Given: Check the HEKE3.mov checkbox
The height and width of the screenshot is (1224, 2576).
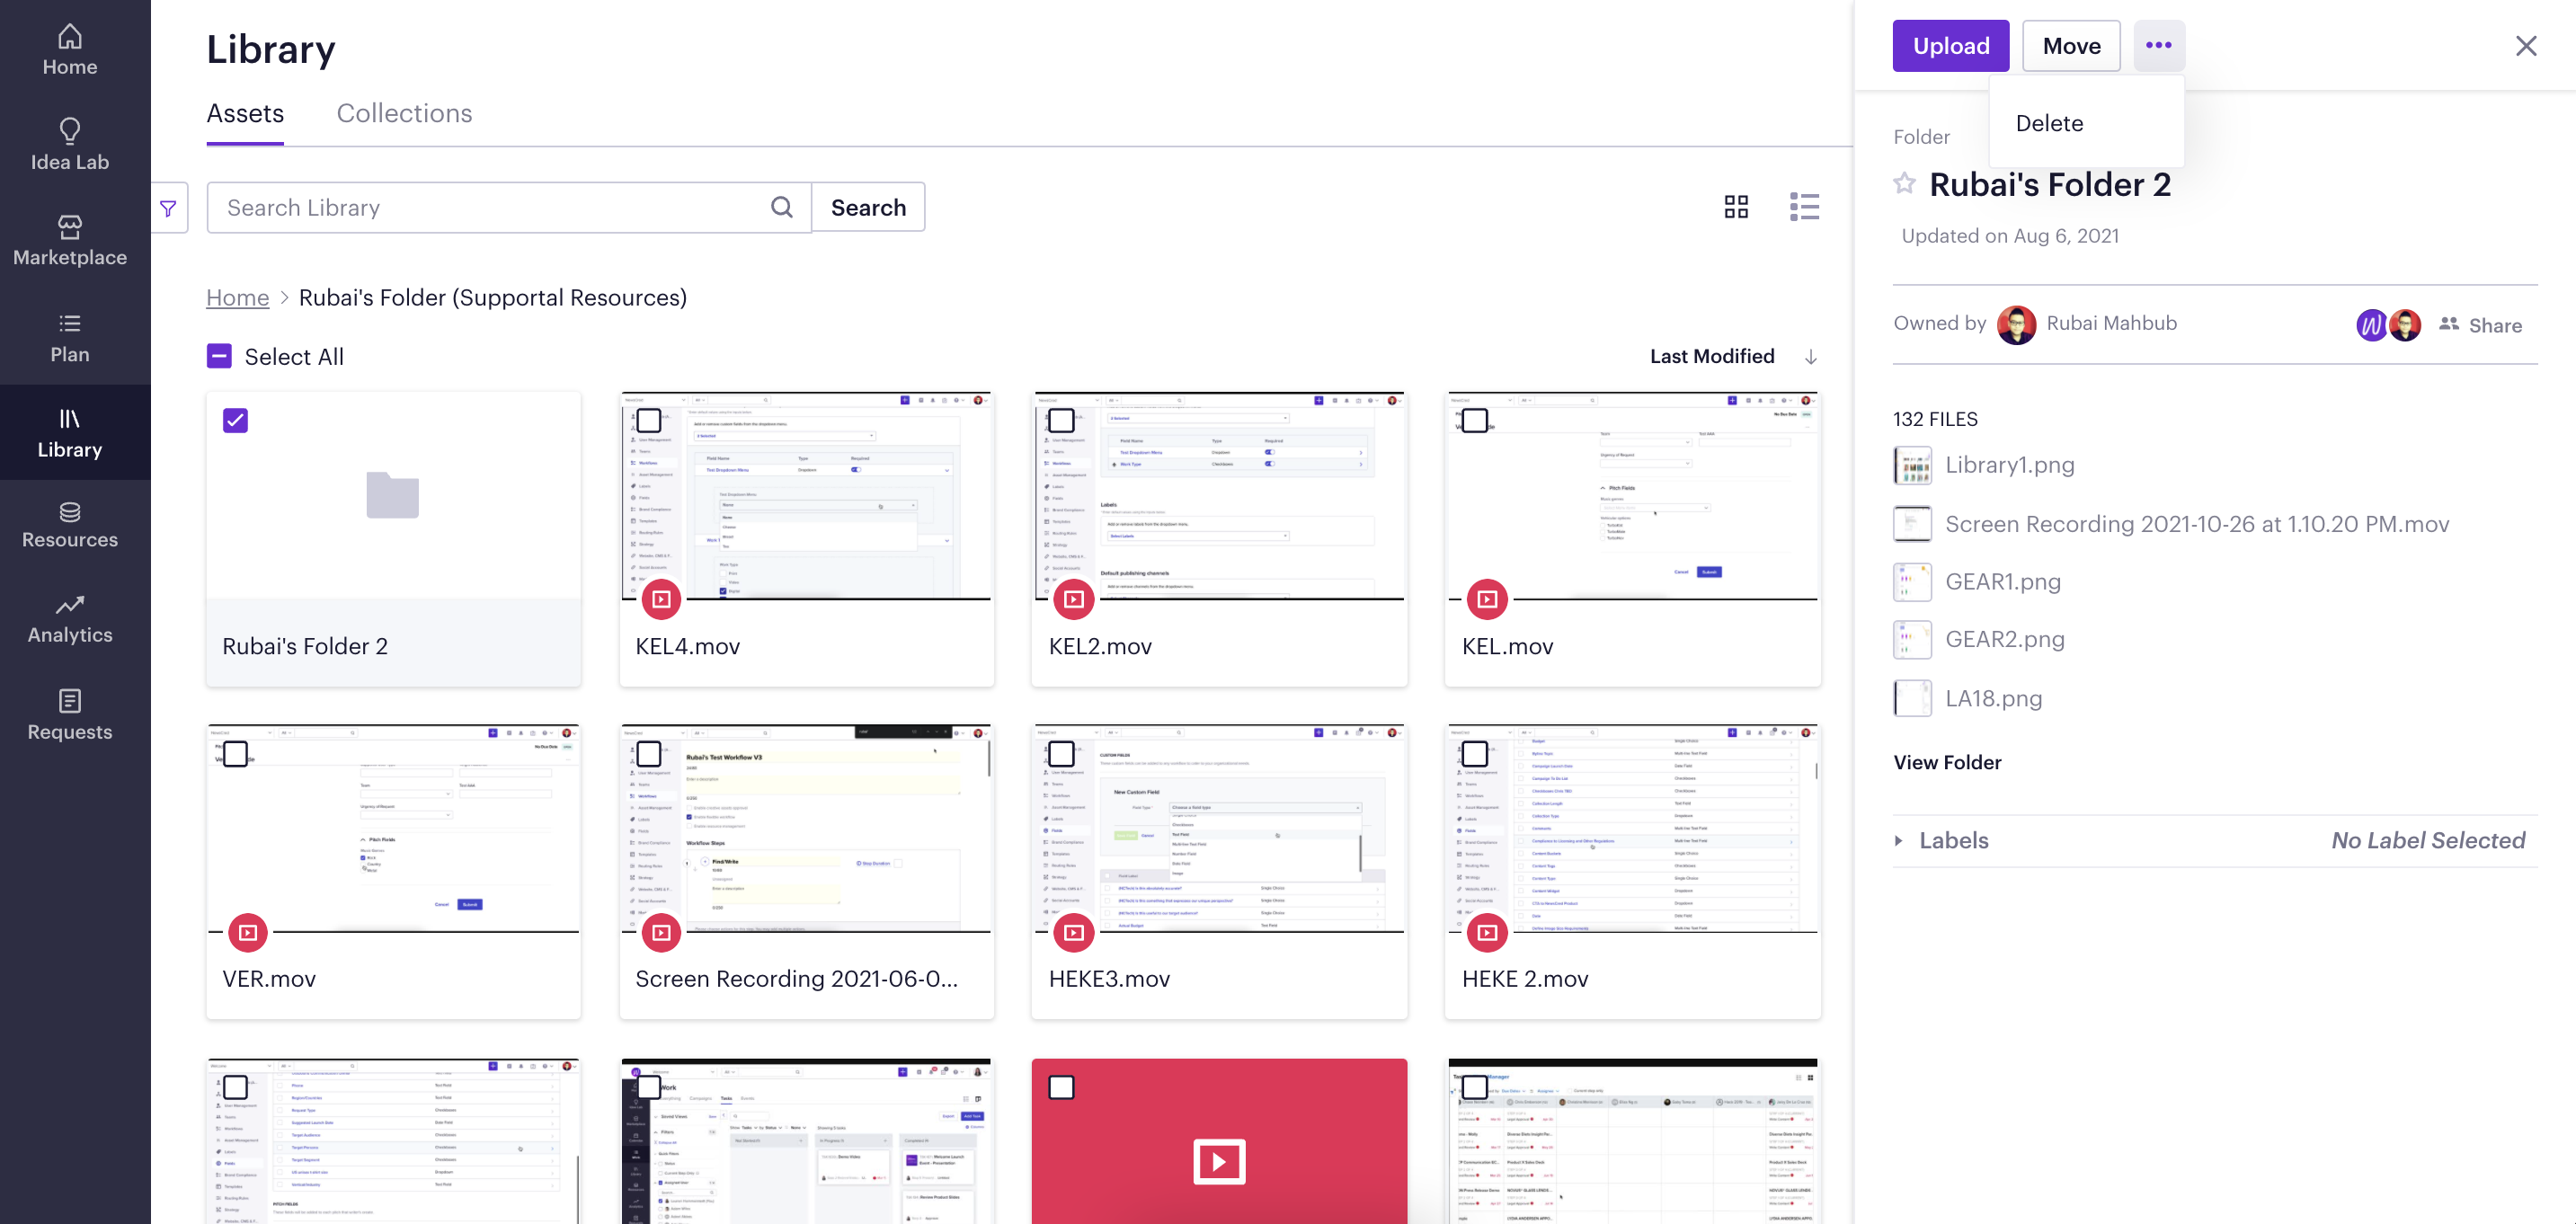Looking at the screenshot, I should [x=1062, y=753].
